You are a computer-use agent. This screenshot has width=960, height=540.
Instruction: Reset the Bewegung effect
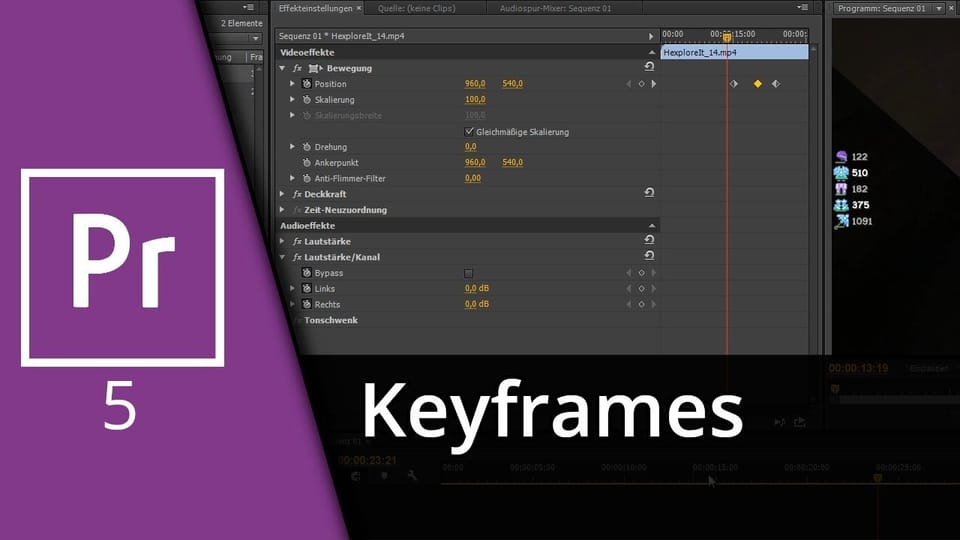[x=649, y=66]
